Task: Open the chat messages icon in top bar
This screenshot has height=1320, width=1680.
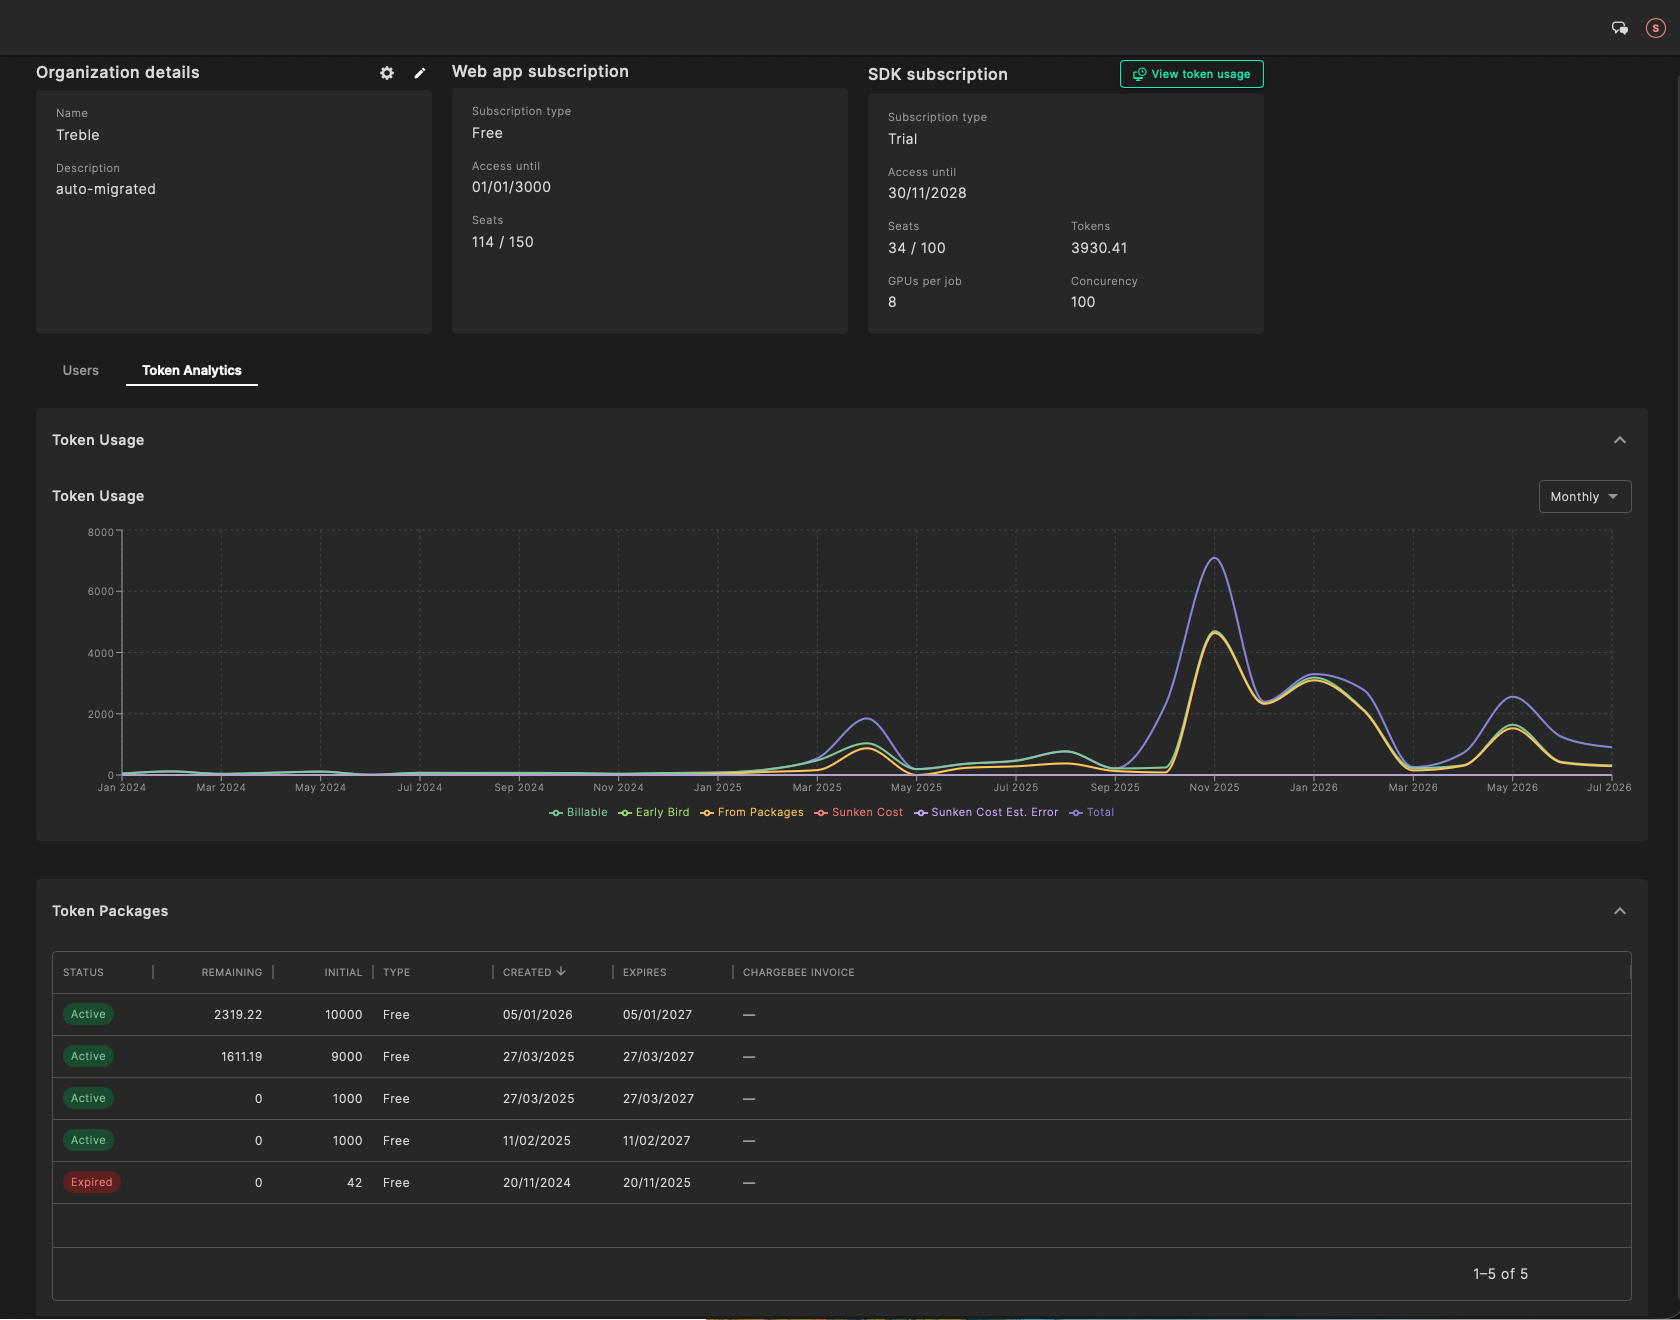Action: [x=1620, y=28]
